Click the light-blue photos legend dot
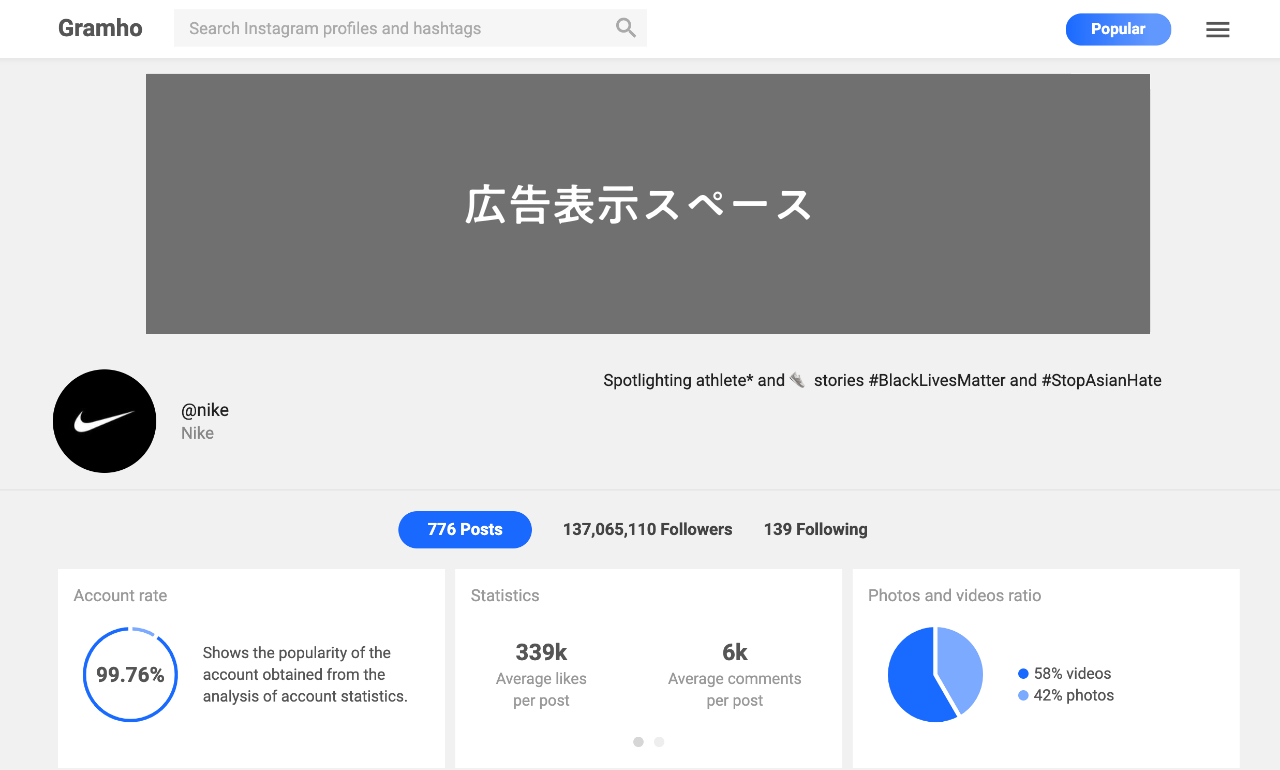Image resolution: width=1280 pixels, height=770 pixels. click(1022, 695)
